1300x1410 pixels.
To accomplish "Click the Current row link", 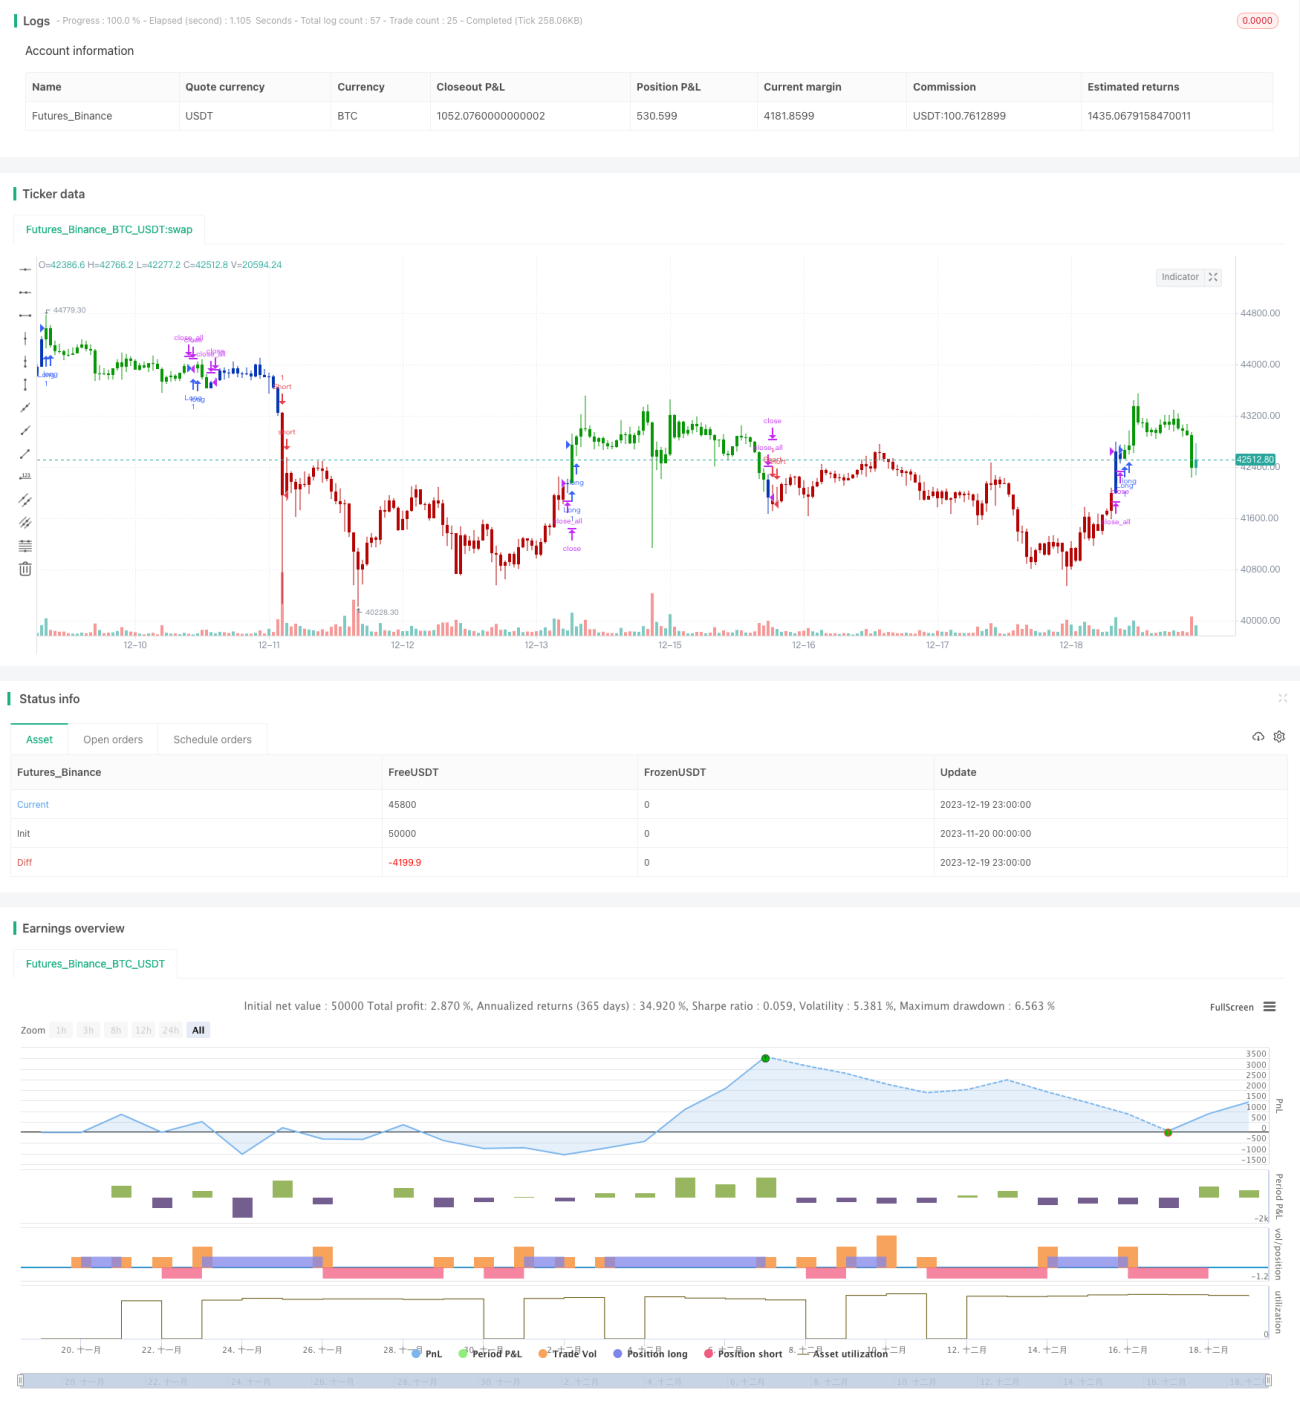I will pyautogui.click(x=33, y=805).
